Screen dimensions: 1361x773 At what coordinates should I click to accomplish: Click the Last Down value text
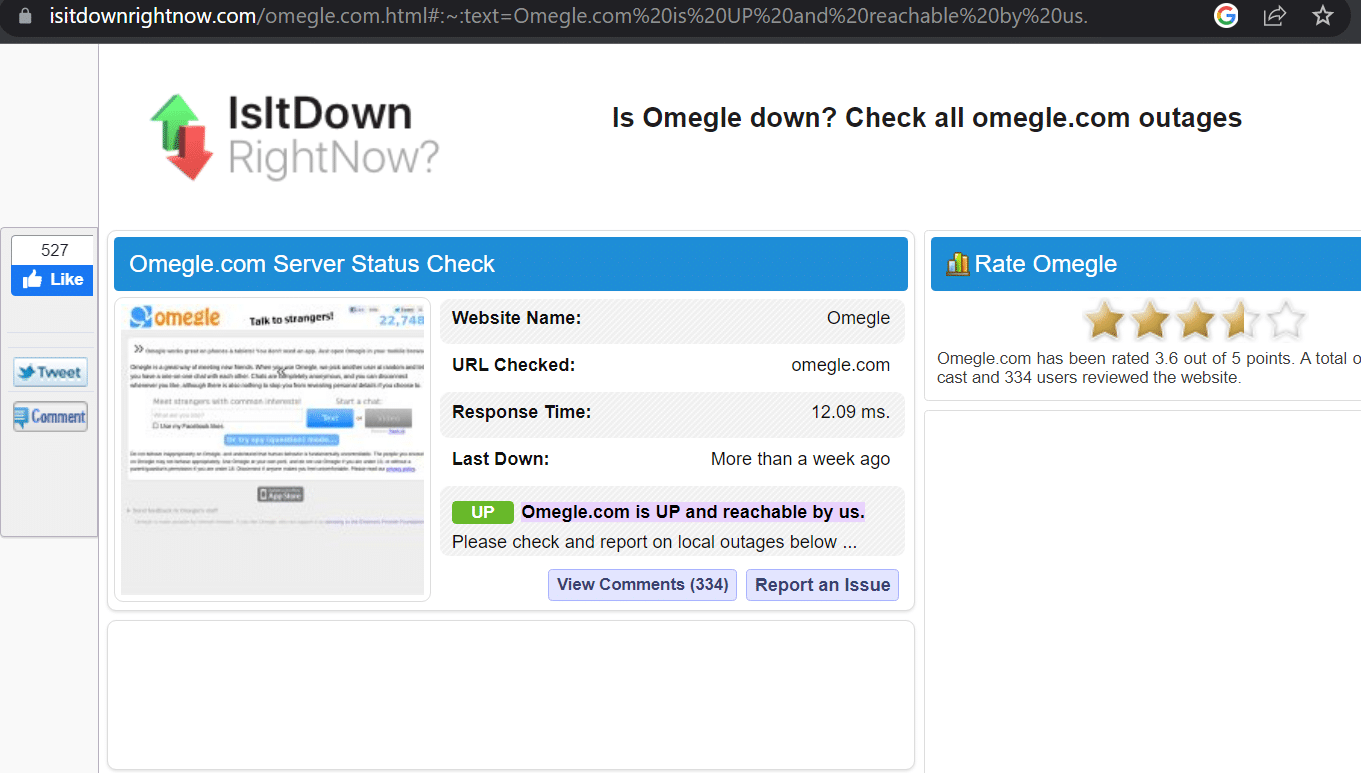click(x=800, y=459)
